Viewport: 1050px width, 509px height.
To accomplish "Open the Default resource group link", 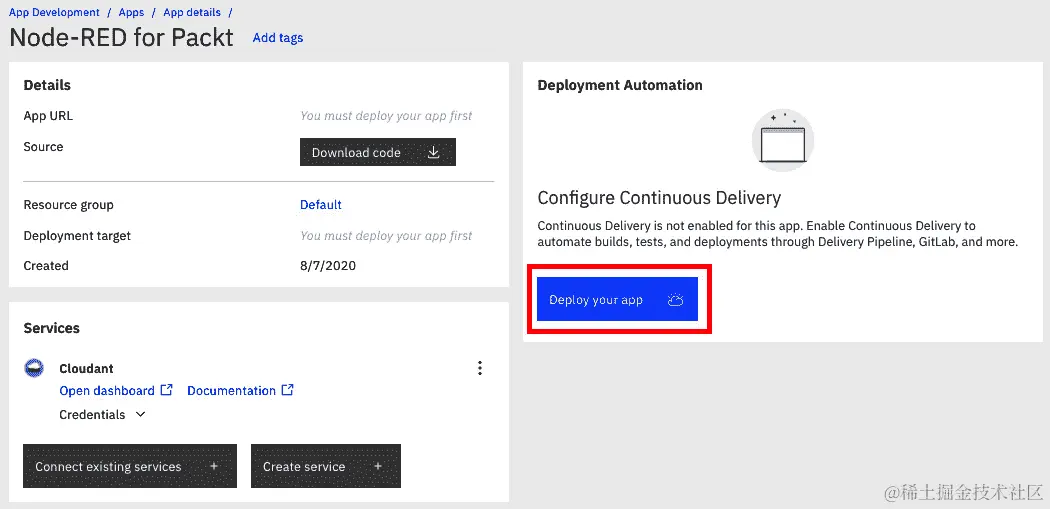I will point(321,204).
